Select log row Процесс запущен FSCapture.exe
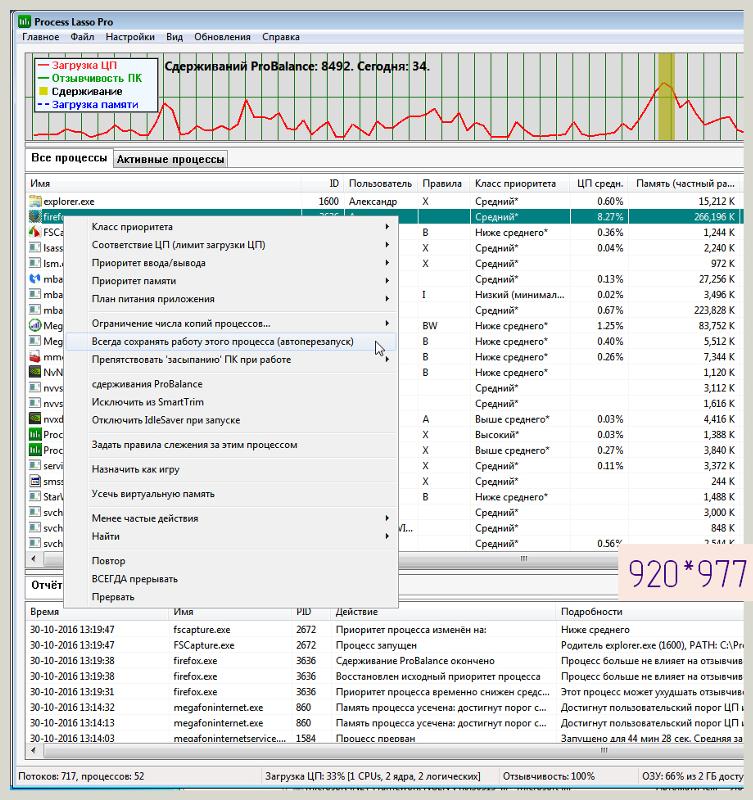753x800 pixels. tap(385, 645)
